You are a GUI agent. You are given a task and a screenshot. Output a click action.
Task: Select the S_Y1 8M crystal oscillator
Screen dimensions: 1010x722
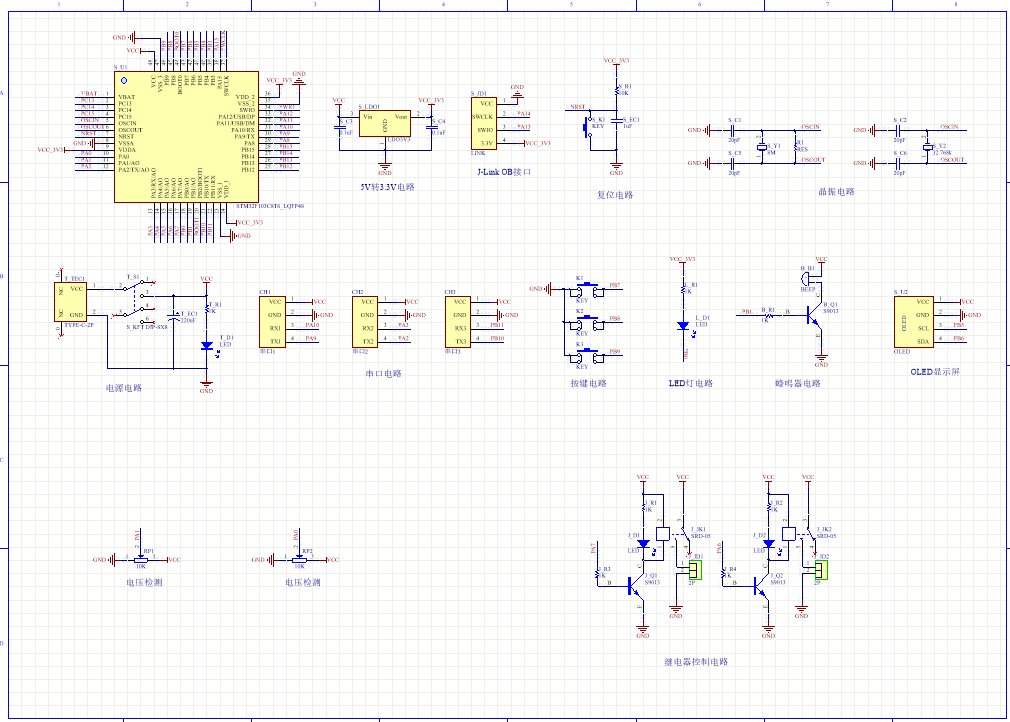pyautogui.click(x=762, y=144)
